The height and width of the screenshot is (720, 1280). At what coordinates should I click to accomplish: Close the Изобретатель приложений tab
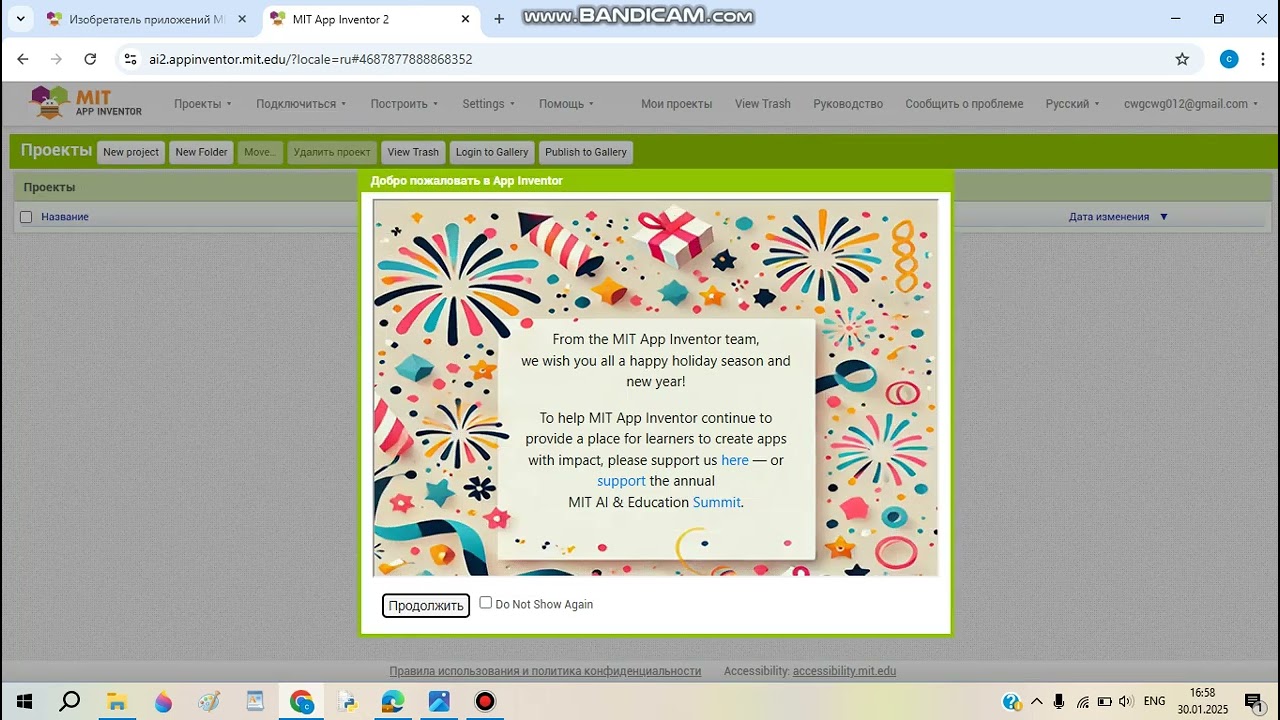pyautogui.click(x=242, y=19)
